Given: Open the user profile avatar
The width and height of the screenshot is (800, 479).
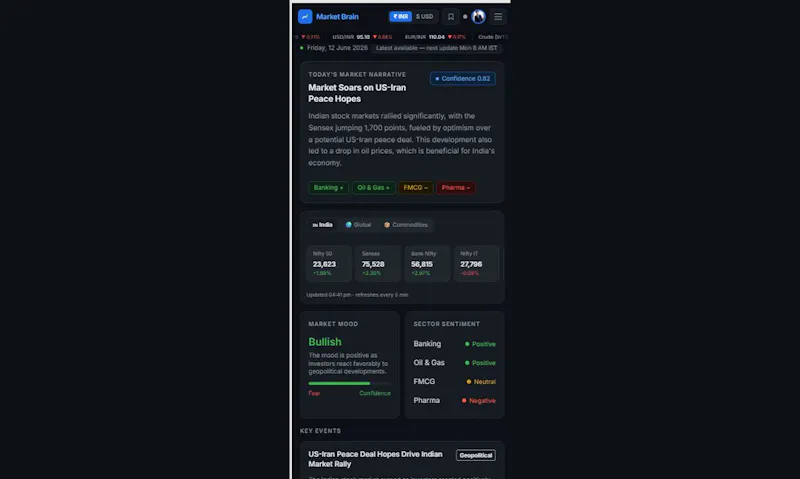Looking at the screenshot, I should (x=478, y=16).
